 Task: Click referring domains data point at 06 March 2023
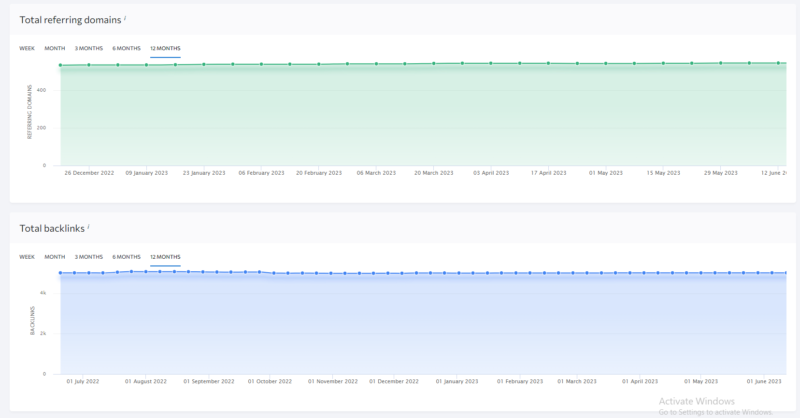click(376, 64)
